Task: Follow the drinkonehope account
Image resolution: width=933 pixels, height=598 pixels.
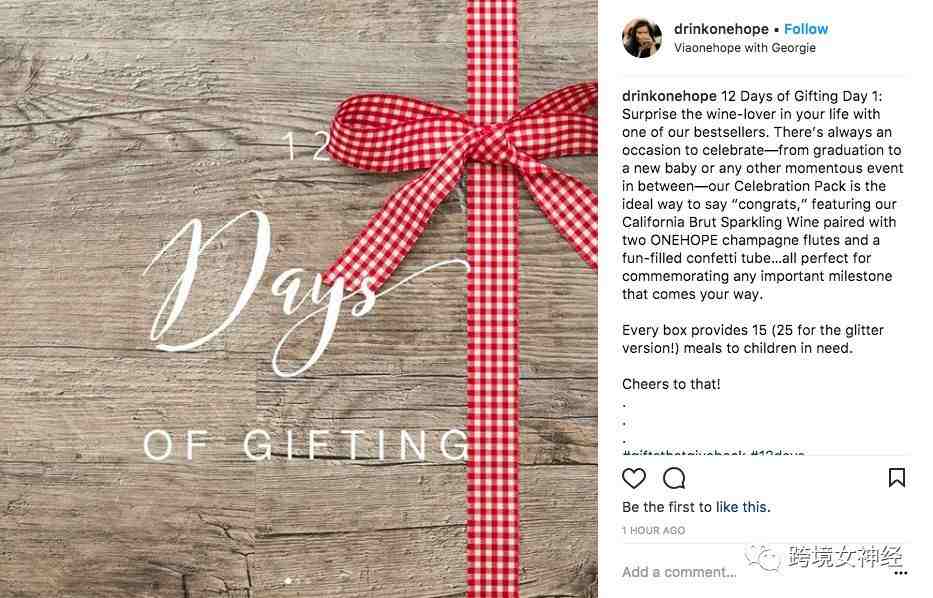Action: (806, 29)
